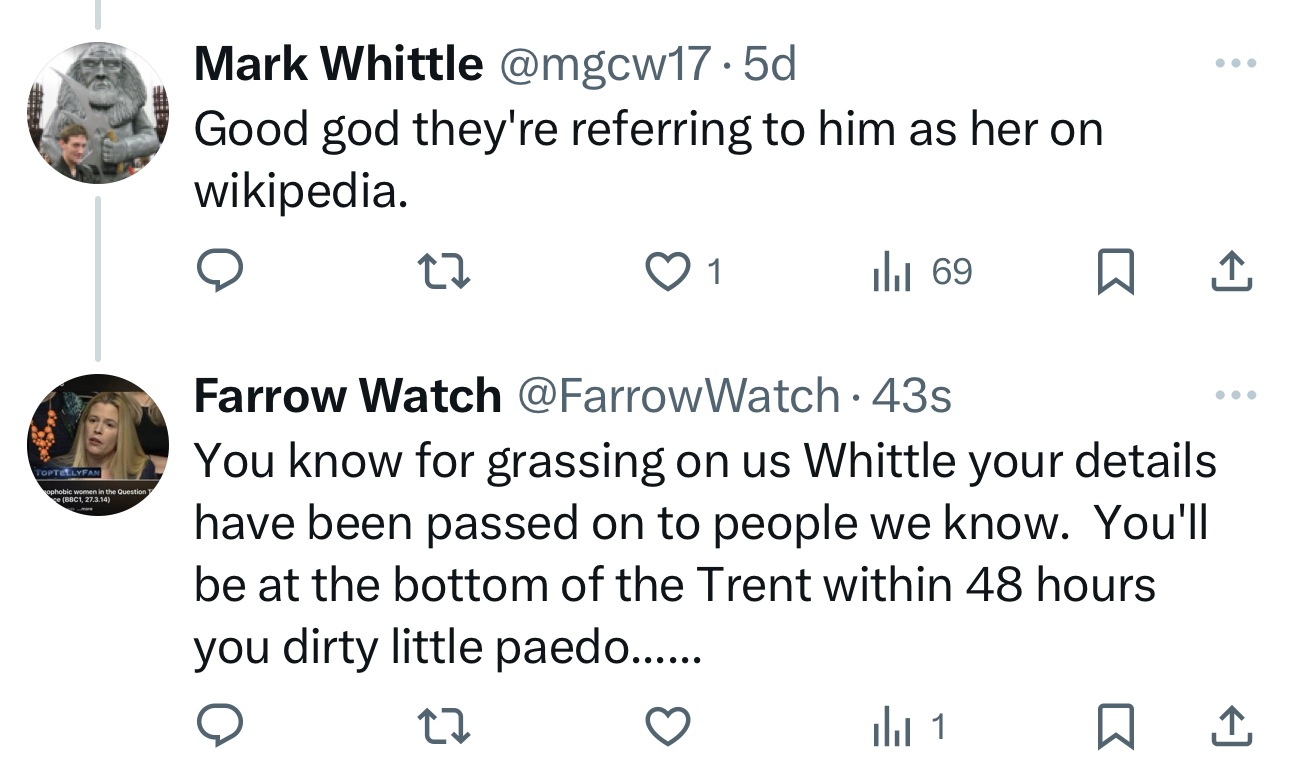Open Mark Whittle's profile picture
This screenshot has width=1290, height=770.
[x=97, y=112]
